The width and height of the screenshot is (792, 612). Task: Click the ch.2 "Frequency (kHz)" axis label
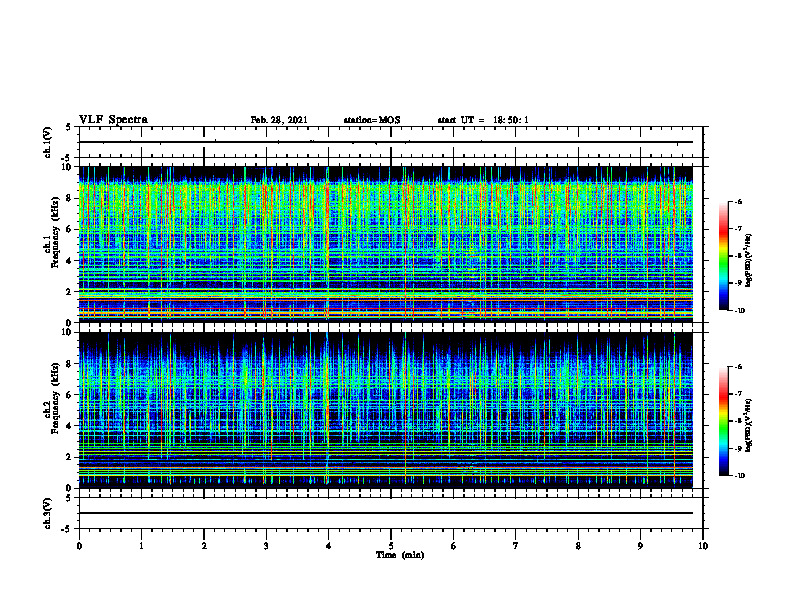pyautogui.click(x=55, y=398)
